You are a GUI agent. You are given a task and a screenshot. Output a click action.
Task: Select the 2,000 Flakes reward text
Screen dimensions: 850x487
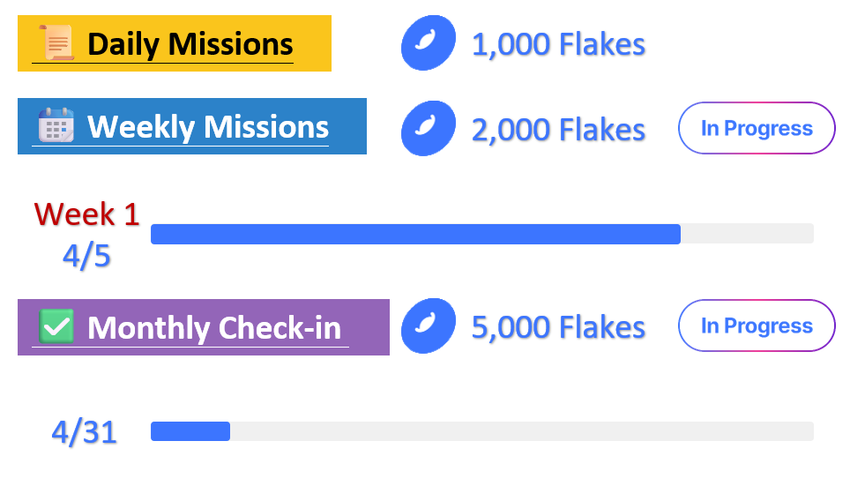(558, 129)
